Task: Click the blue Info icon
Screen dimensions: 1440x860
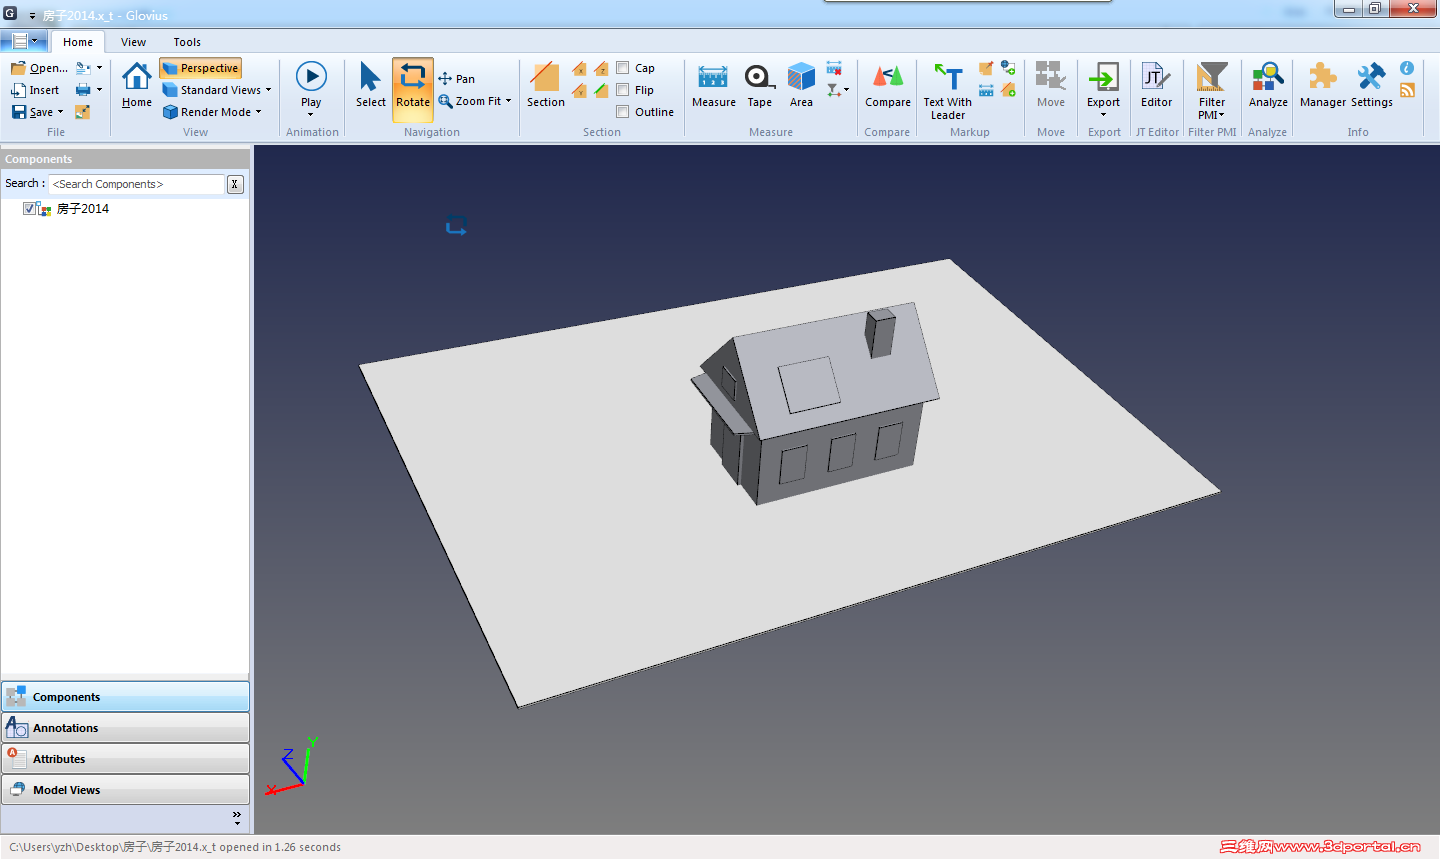Action: pos(1407,68)
